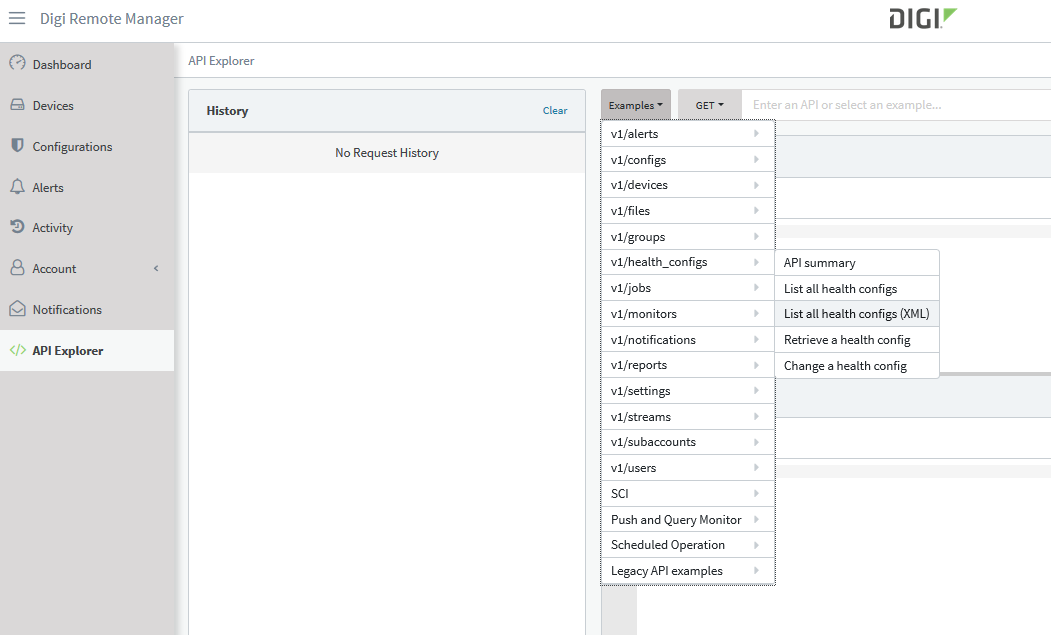This screenshot has width=1051, height=635.
Task: Expand Push and Query Monitor submenu
Action: tap(688, 520)
